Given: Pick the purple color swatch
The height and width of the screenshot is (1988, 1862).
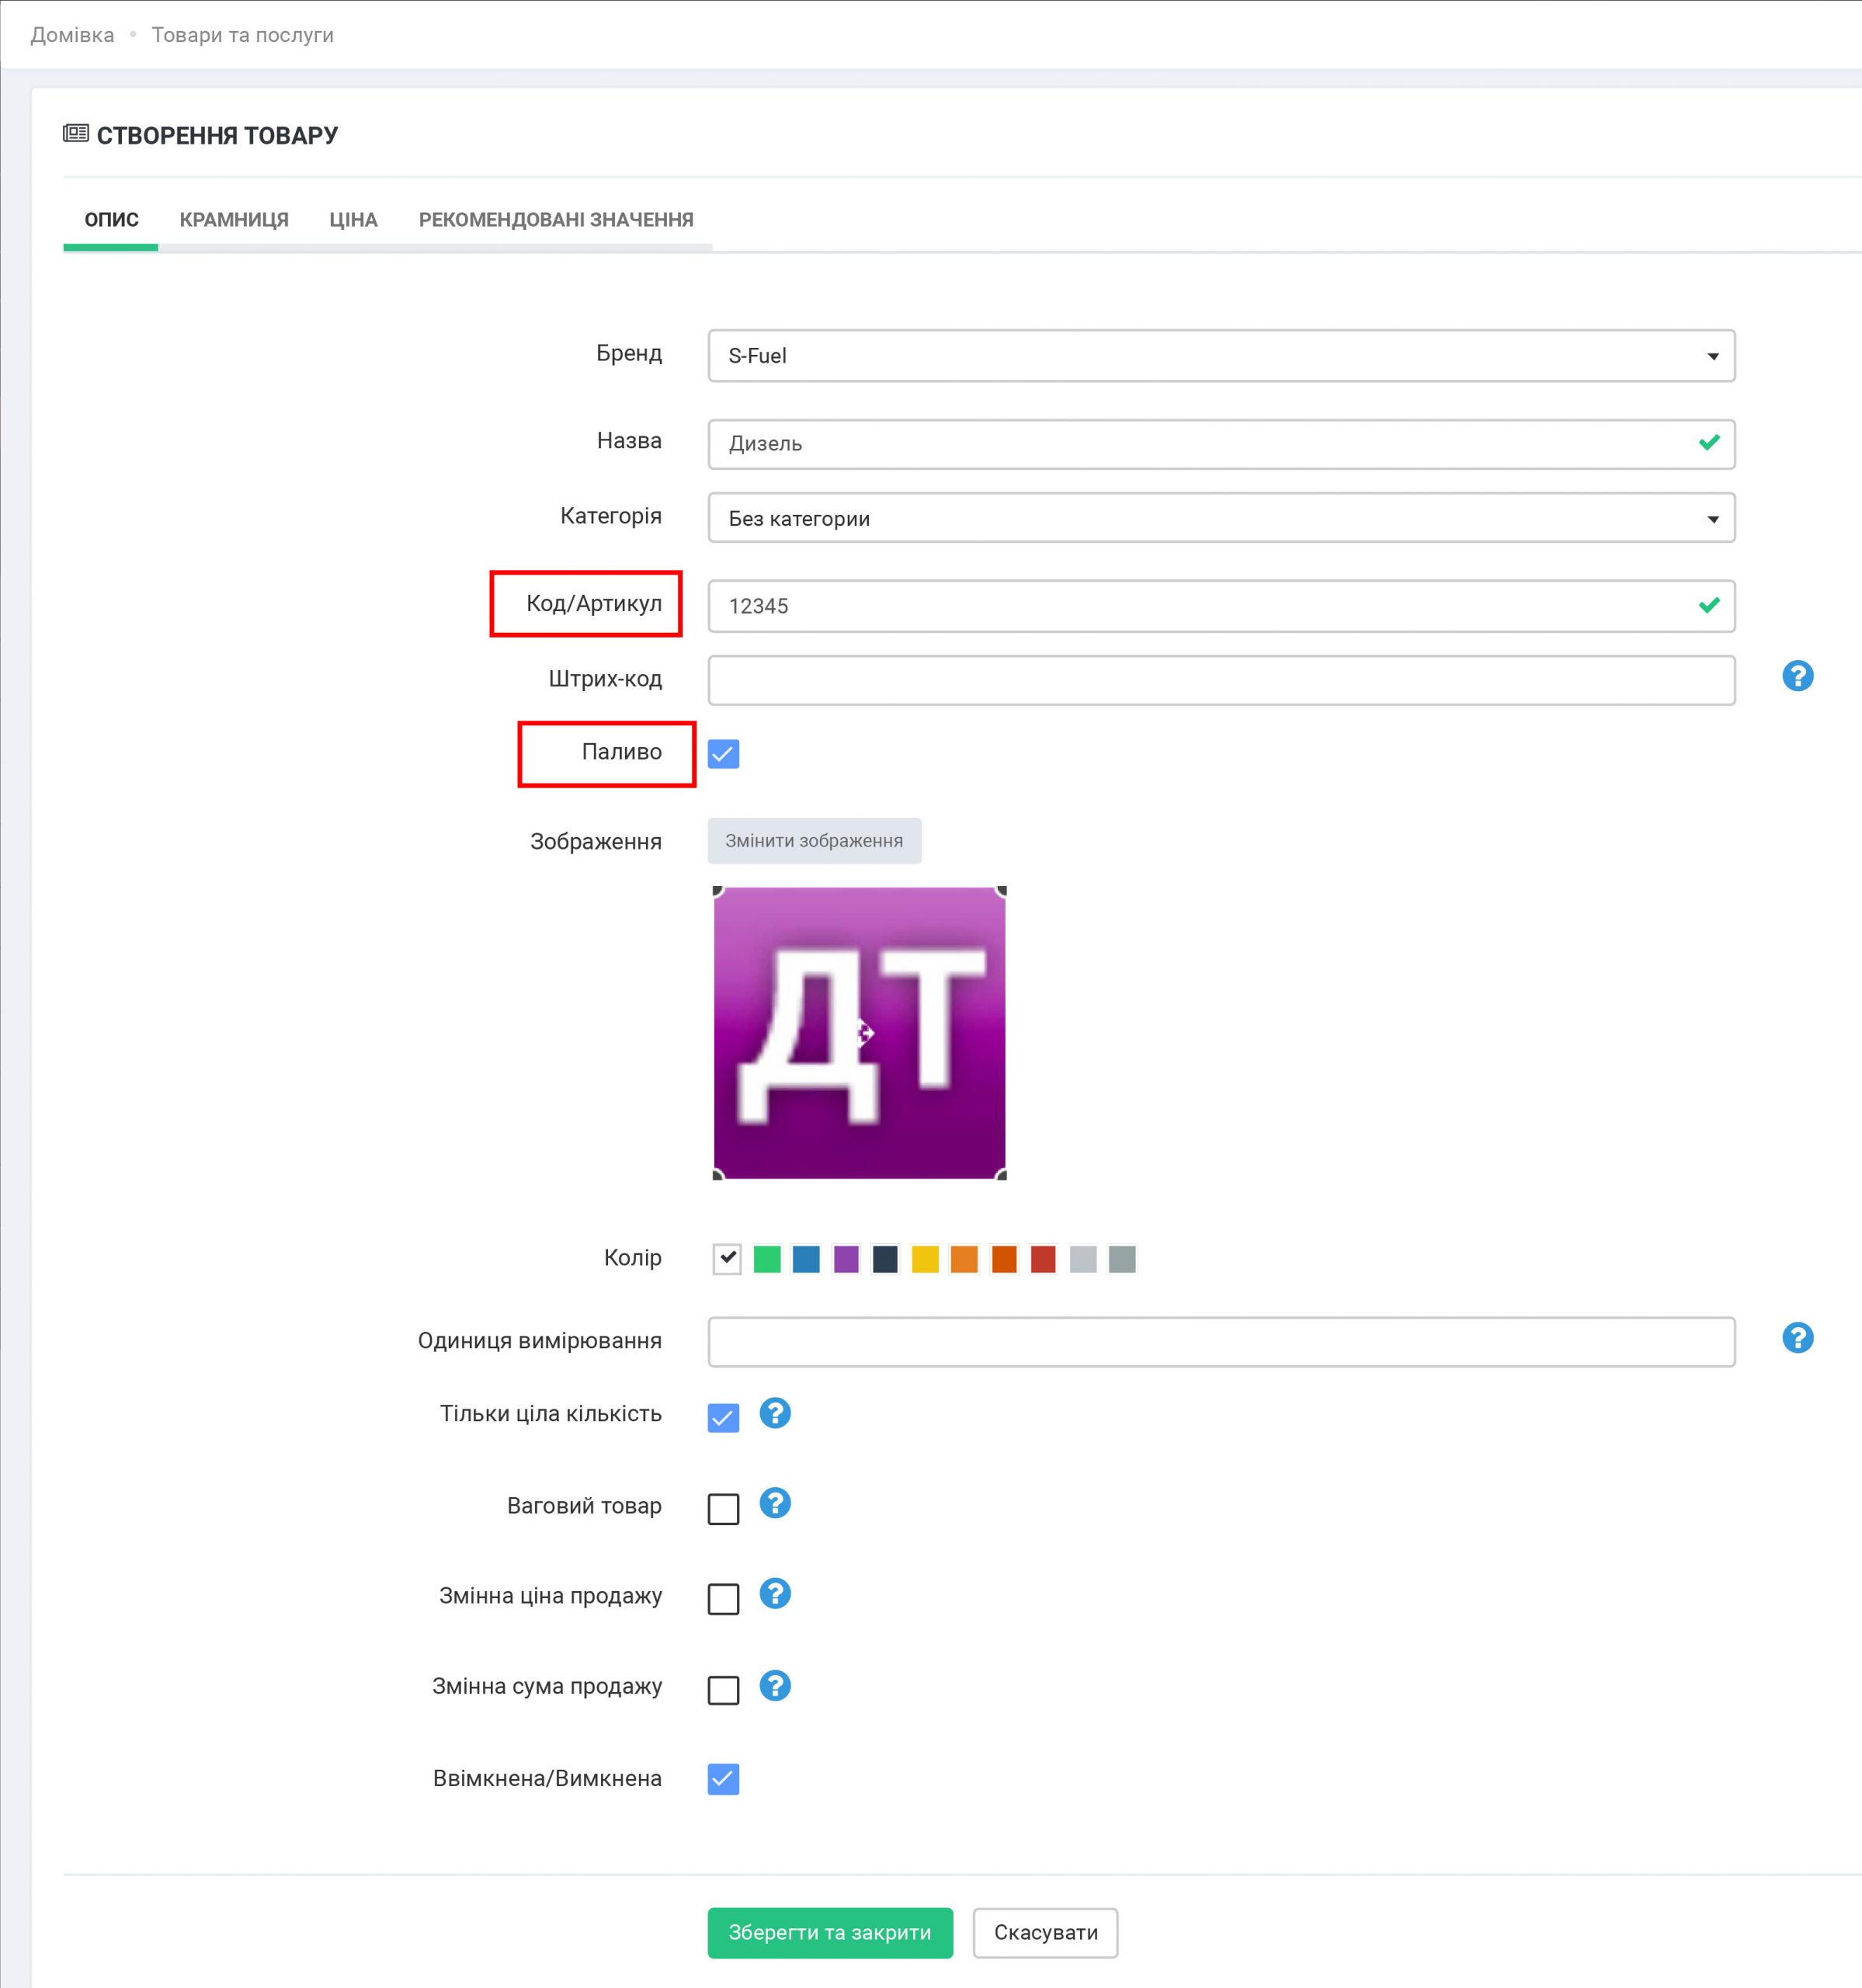Looking at the screenshot, I should pyautogui.click(x=846, y=1259).
